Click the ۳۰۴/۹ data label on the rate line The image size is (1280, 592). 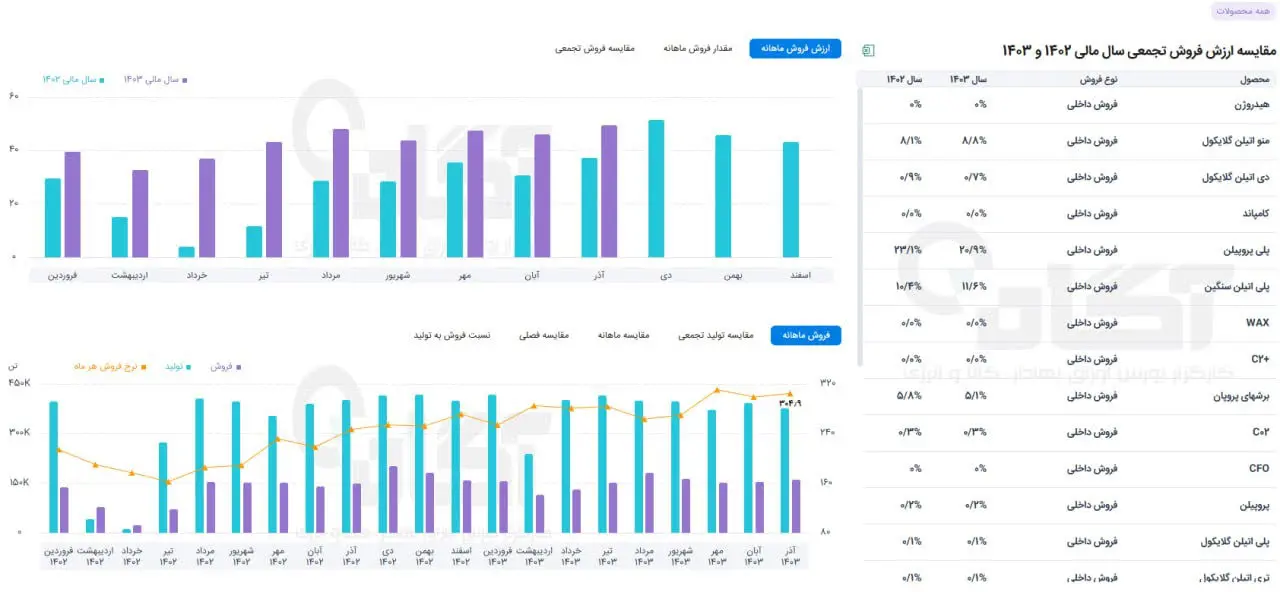(790, 403)
